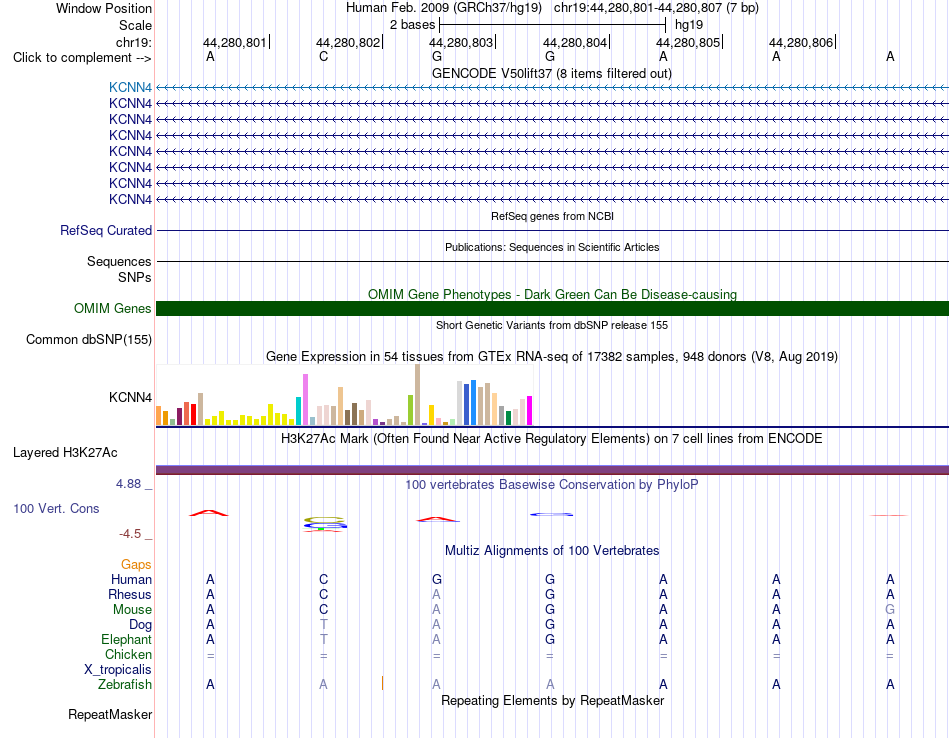Click position marker 44,280,803
The height and width of the screenshot is (738, 950).
[x=462, y=42]
